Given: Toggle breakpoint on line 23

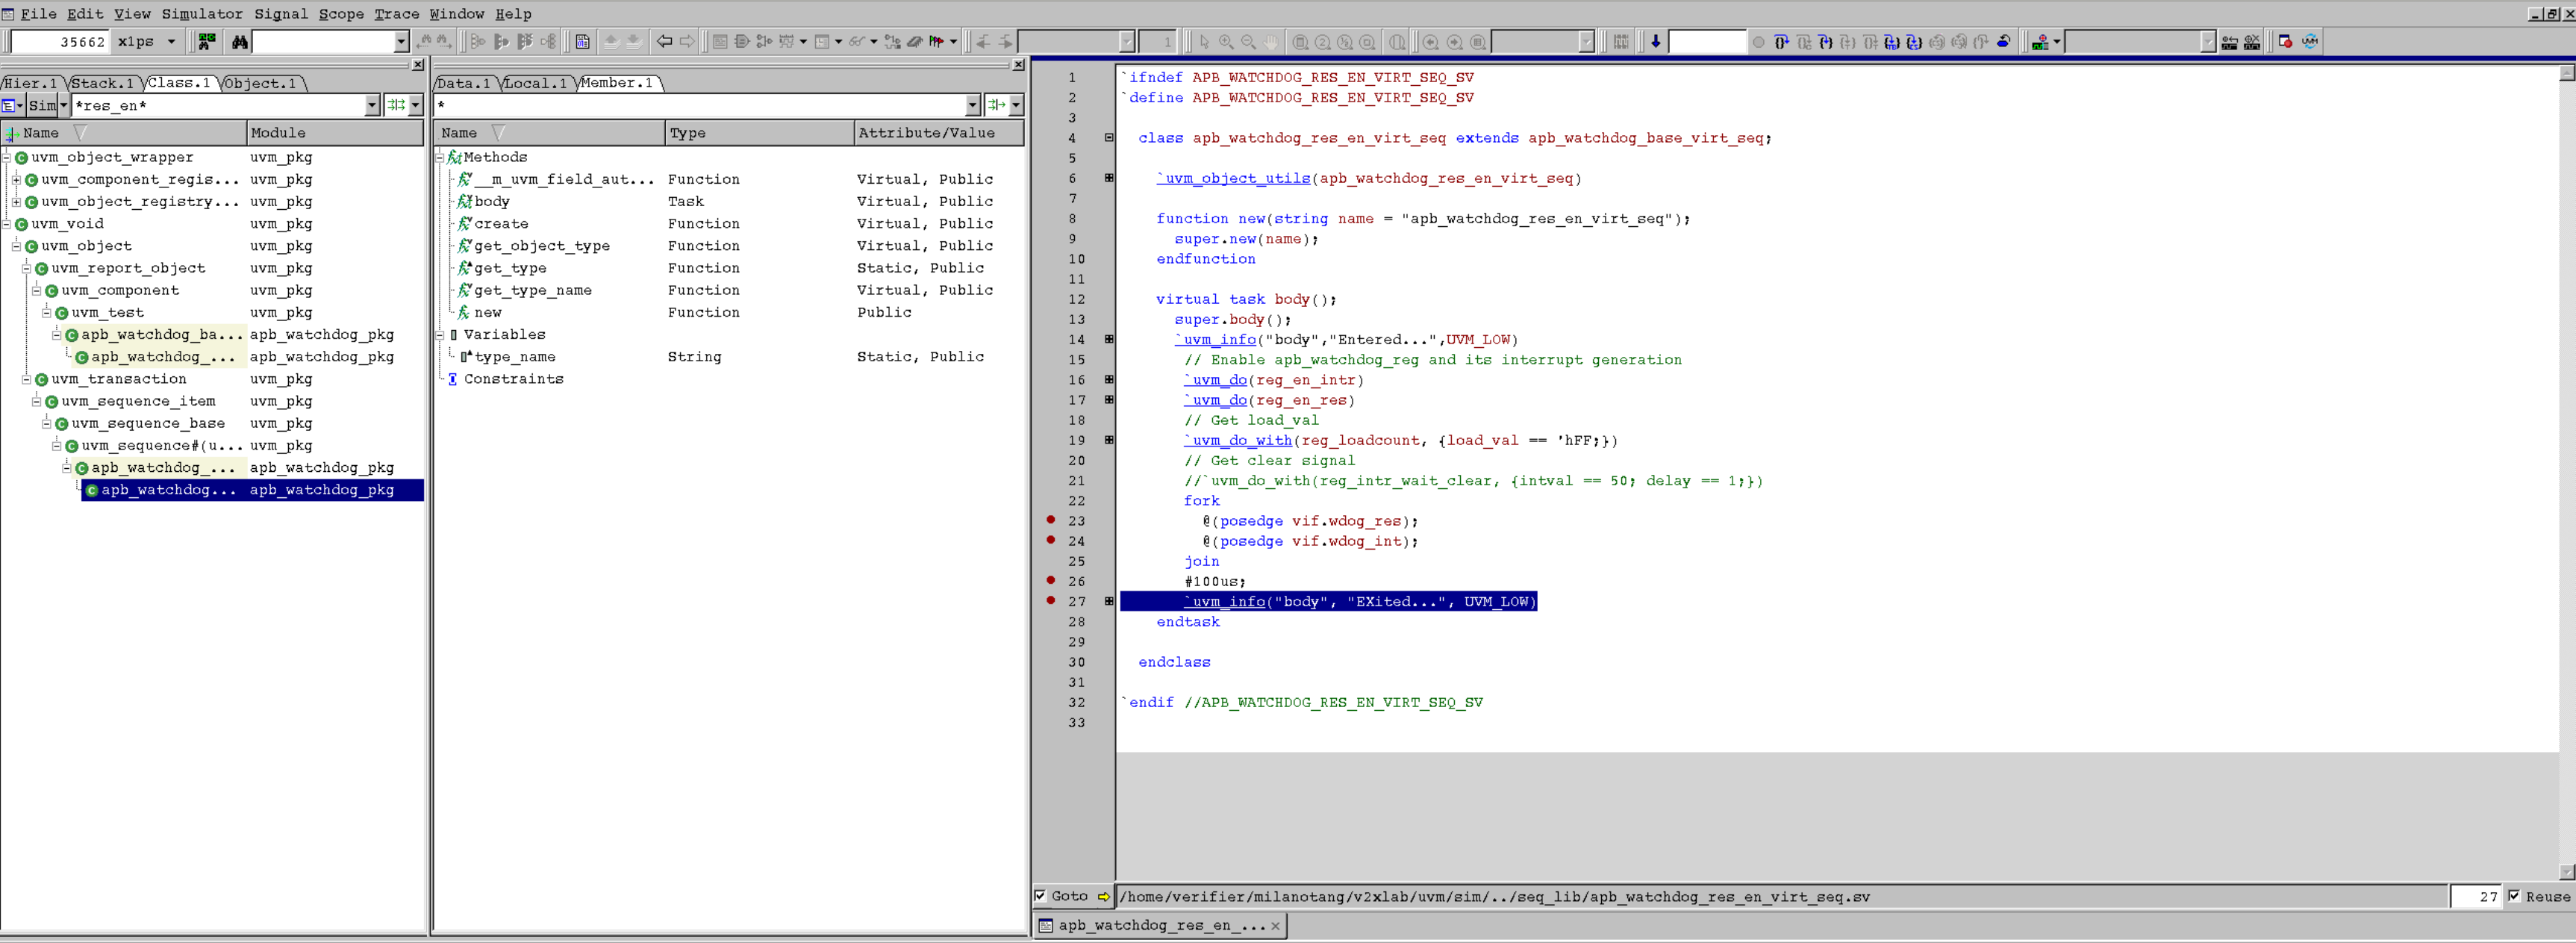Looking at the screenshot, I should [1051, 520].
